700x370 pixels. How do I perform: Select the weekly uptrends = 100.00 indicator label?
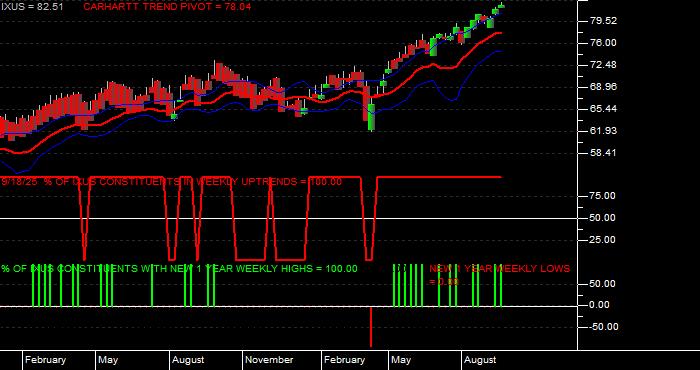tap(172, 182)
